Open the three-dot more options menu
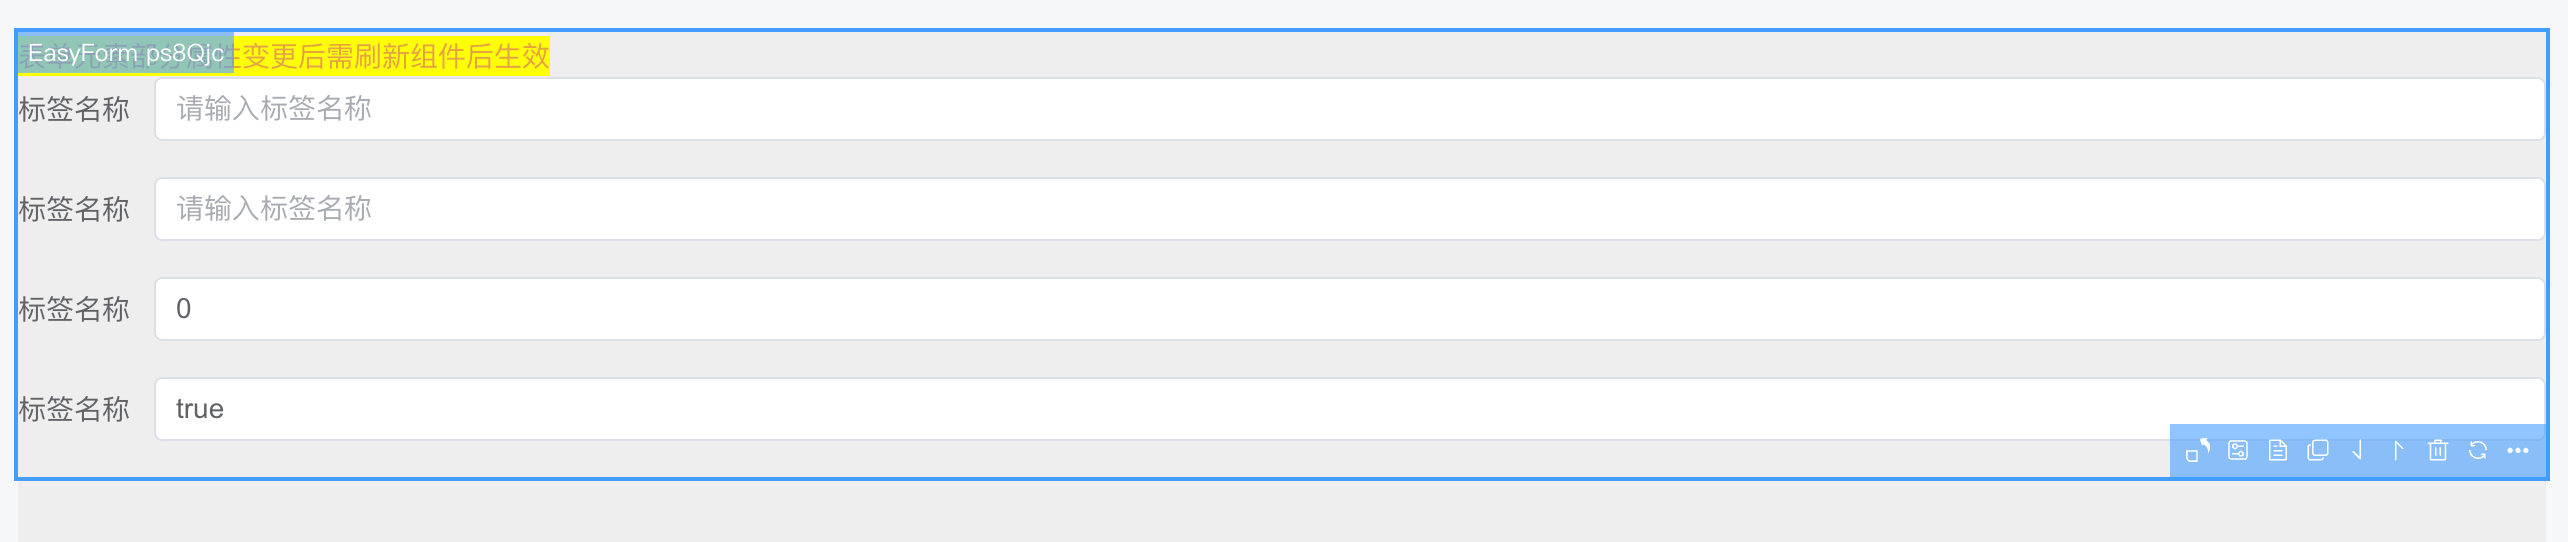 coord(2518,451)
